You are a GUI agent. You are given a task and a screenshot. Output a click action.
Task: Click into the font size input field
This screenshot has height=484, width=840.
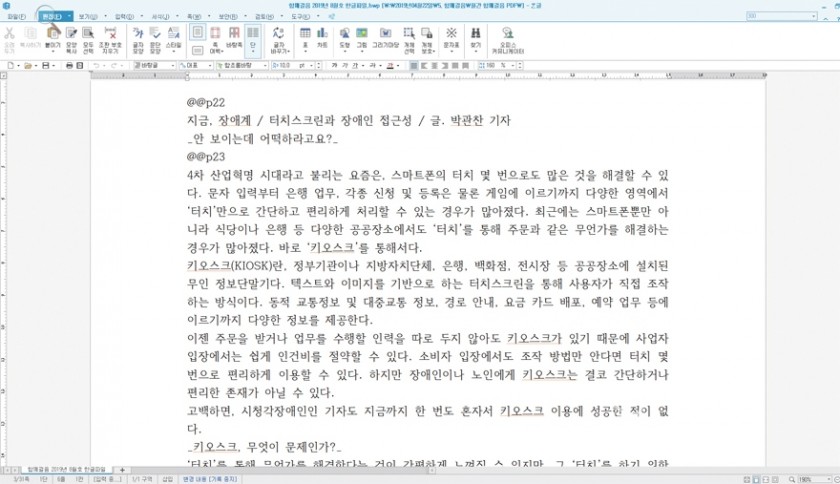(x=284, y=65)
